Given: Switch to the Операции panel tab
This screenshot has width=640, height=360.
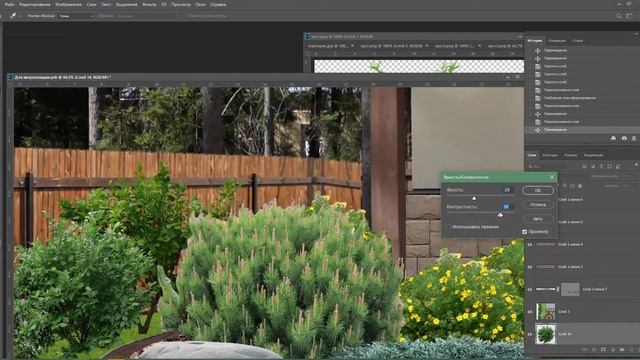Looking at the screenshot, I should 557,41.
